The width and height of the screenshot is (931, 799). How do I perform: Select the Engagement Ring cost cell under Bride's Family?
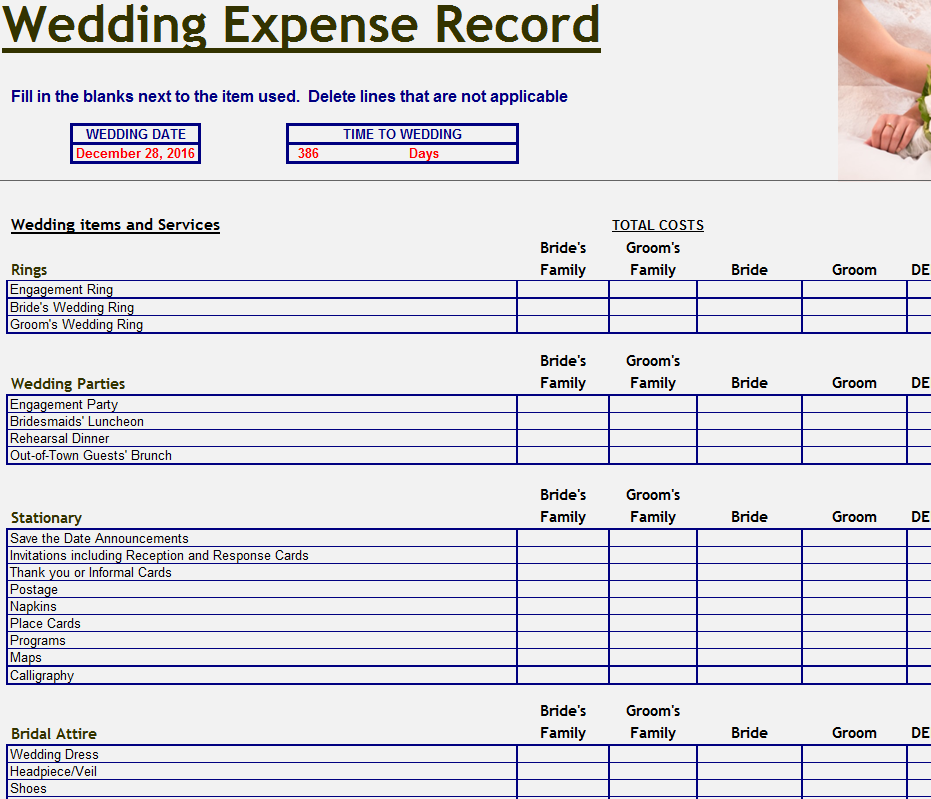pyautogui.click(x=561, y=290)
